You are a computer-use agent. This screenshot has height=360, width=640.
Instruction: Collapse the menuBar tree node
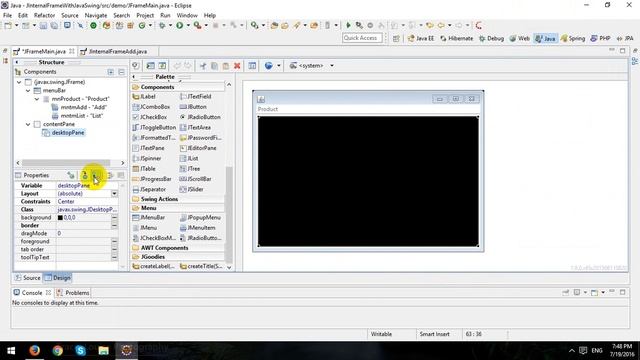(x=28, y=91)
